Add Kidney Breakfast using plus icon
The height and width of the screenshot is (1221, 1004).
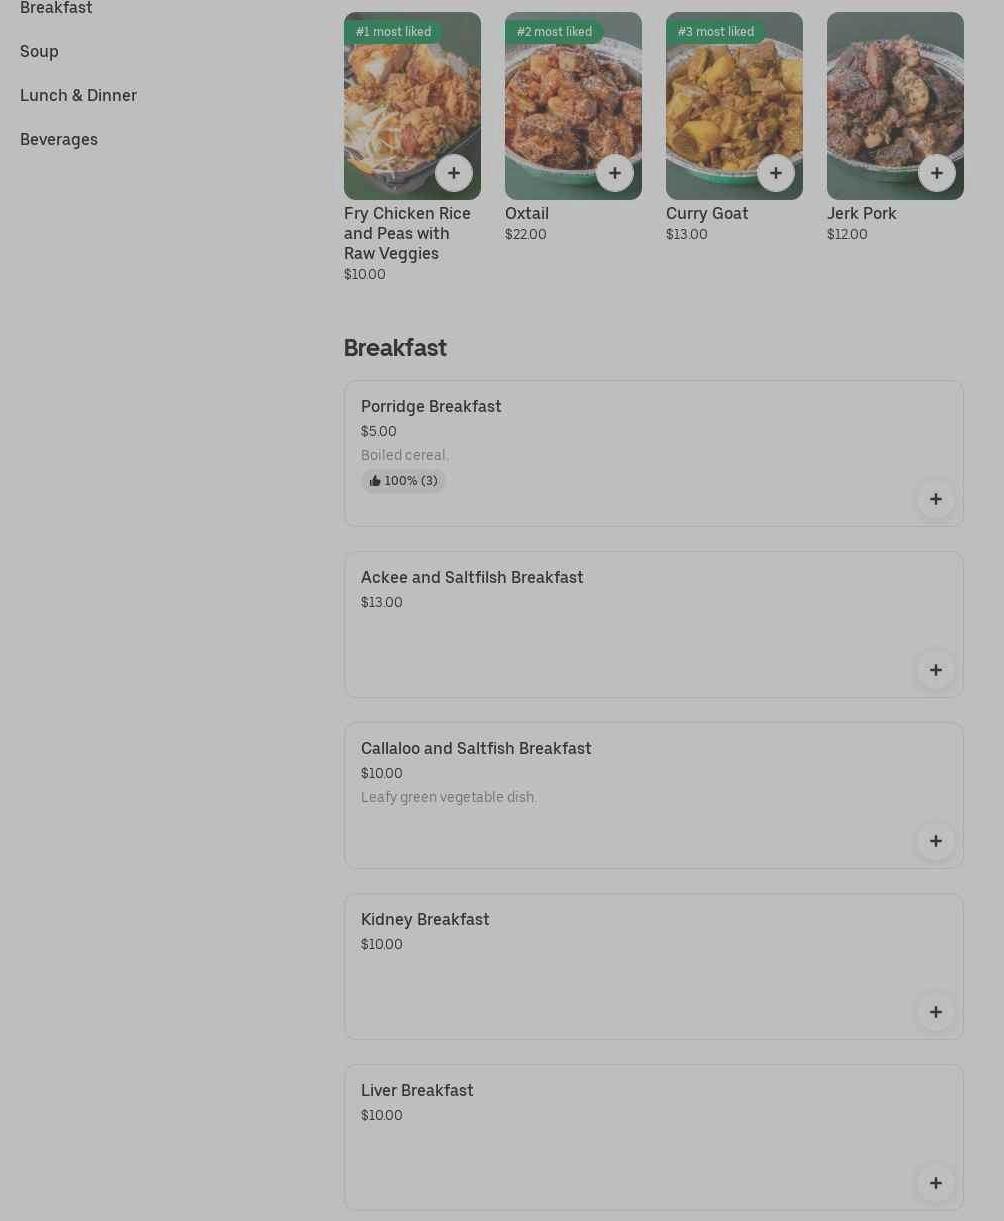pos(936,1012)
